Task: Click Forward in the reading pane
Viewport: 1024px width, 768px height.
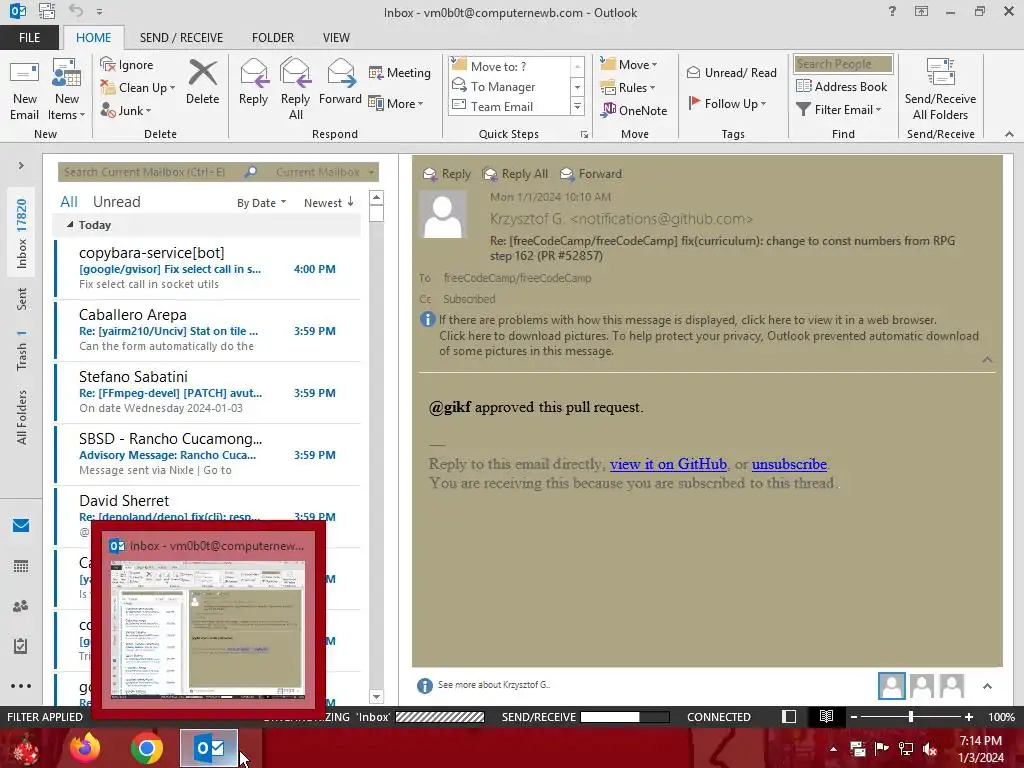Action: coord(591,174)
